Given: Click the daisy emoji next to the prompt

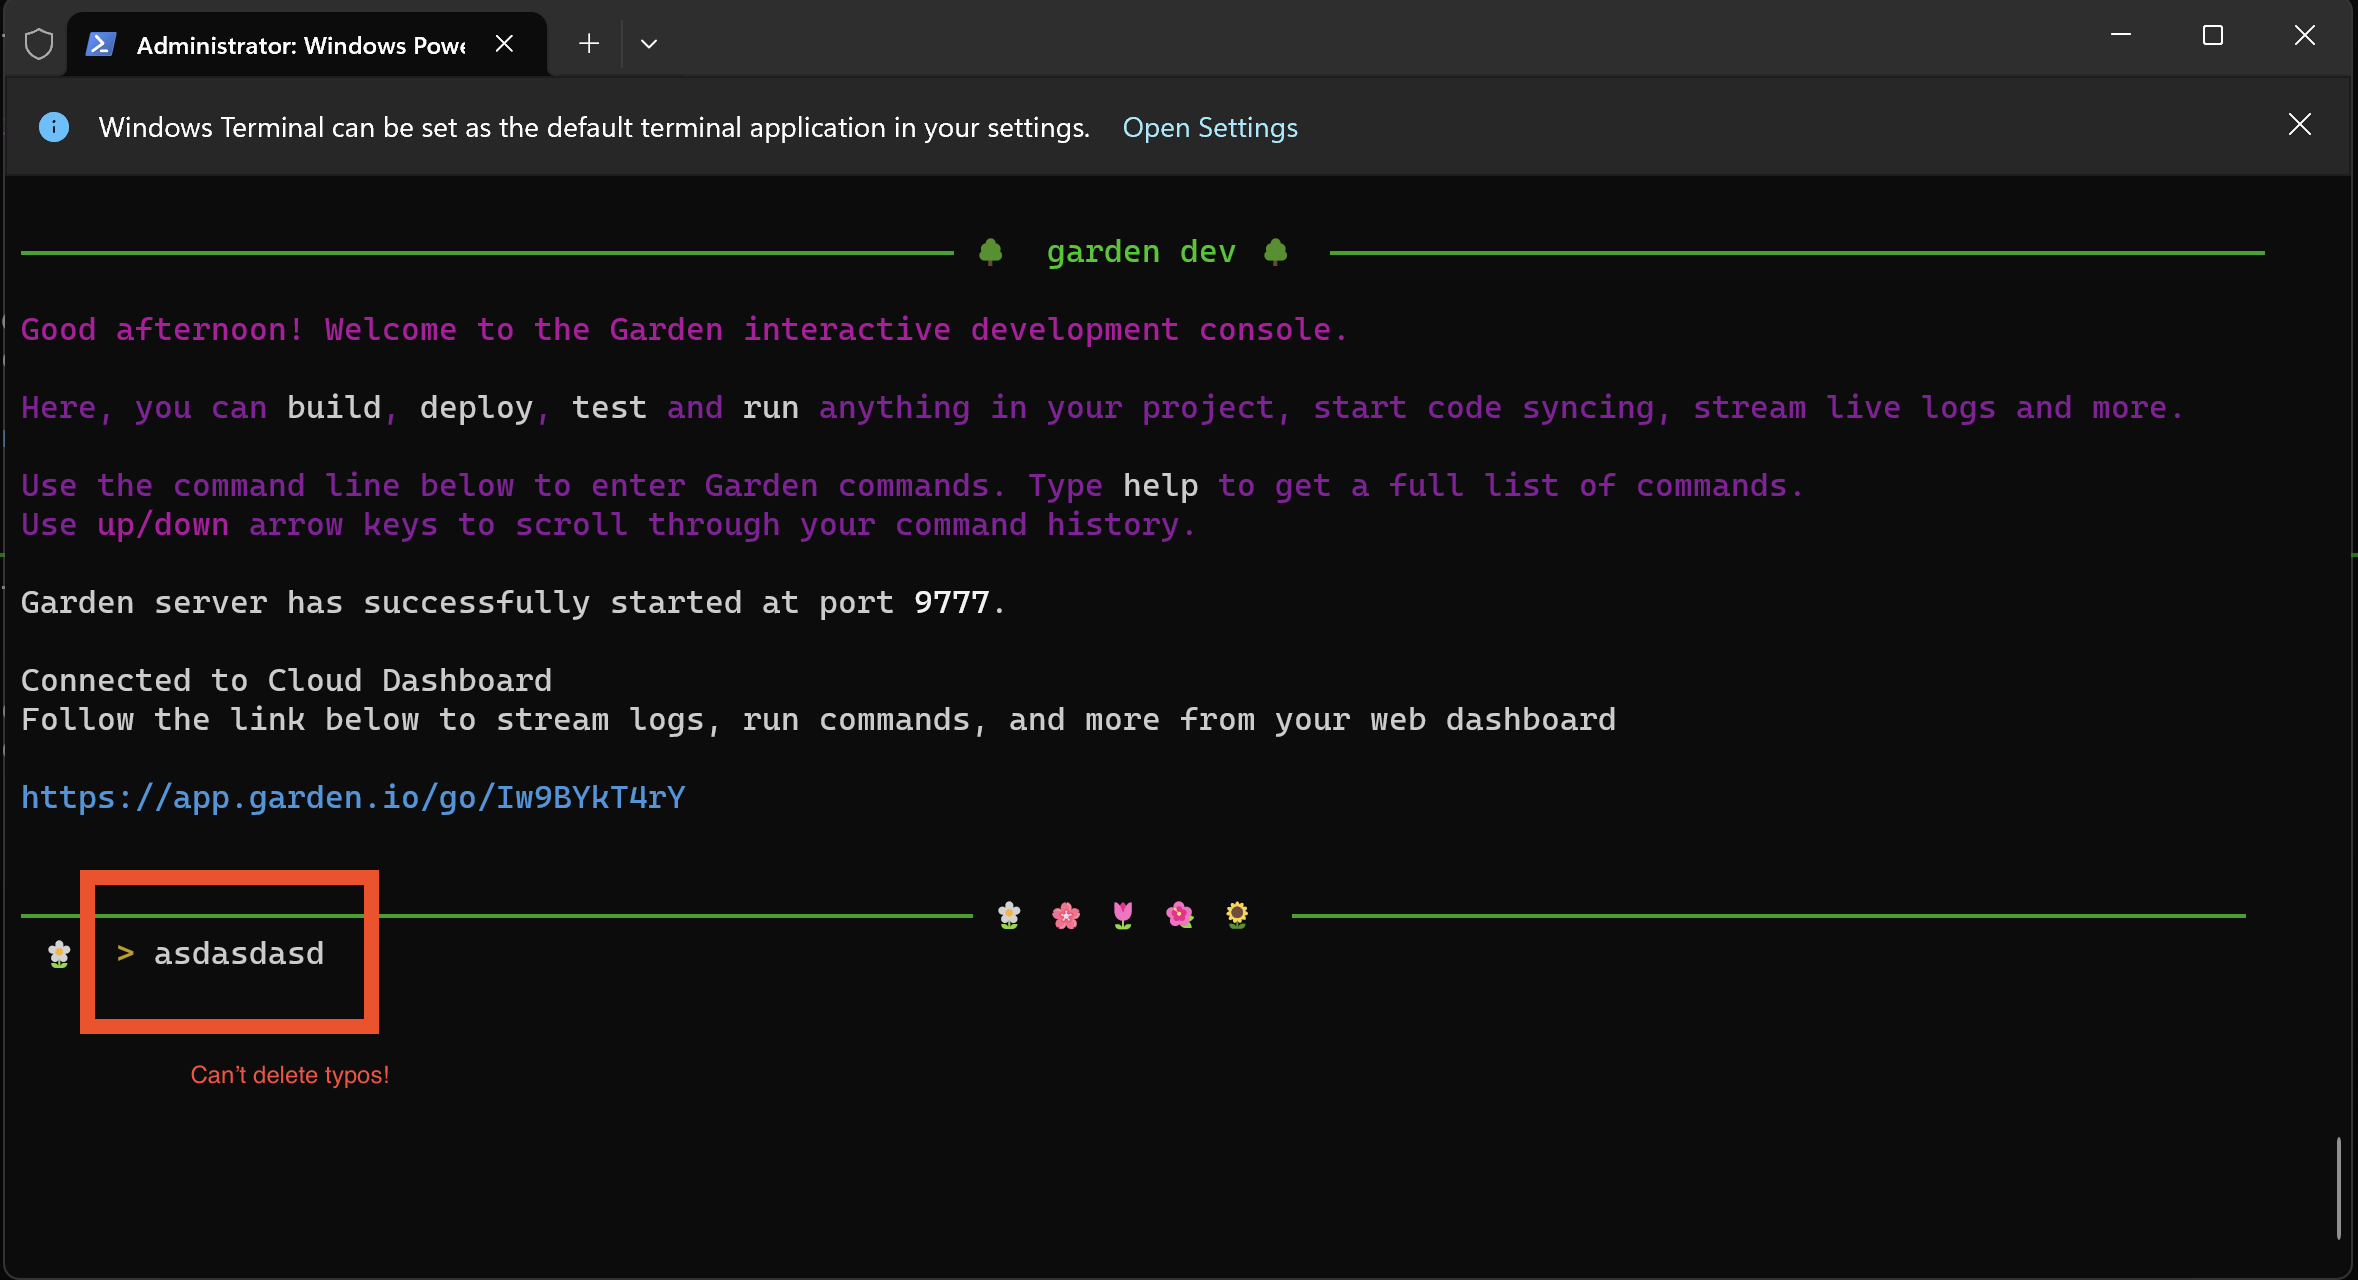Looking at the screenshot, I should [x=57, y=954].
